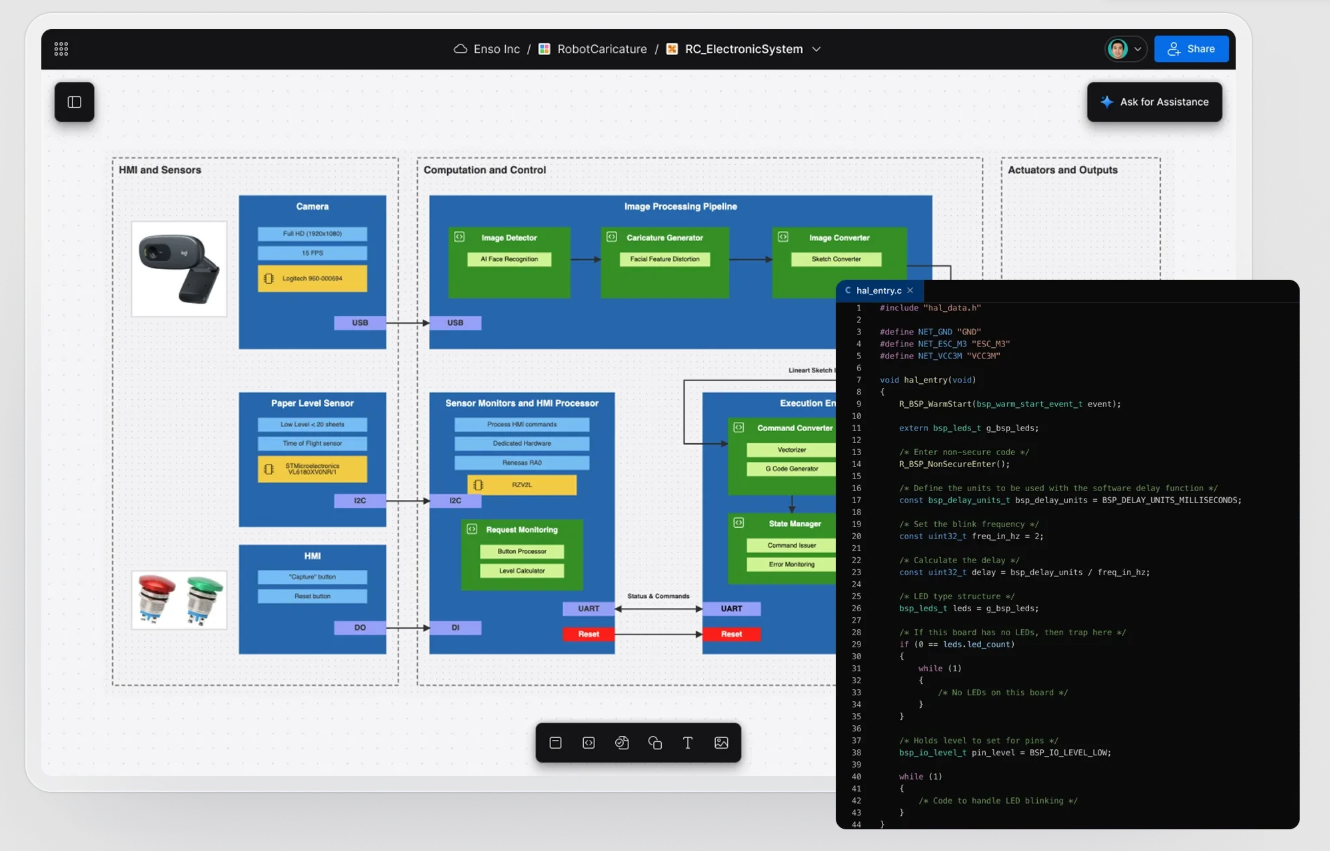
Task: Select the shapes tool
Action: (655, 743)
